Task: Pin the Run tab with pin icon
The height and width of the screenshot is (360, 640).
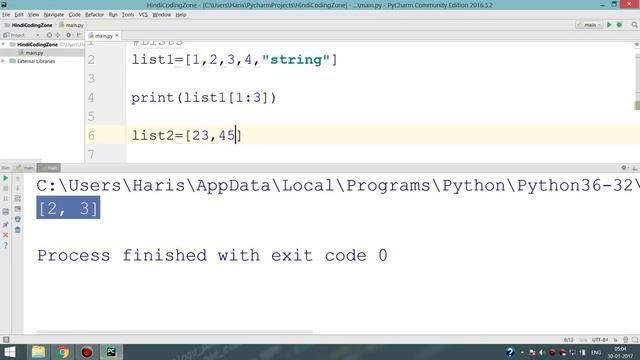Action: point(6,225)
